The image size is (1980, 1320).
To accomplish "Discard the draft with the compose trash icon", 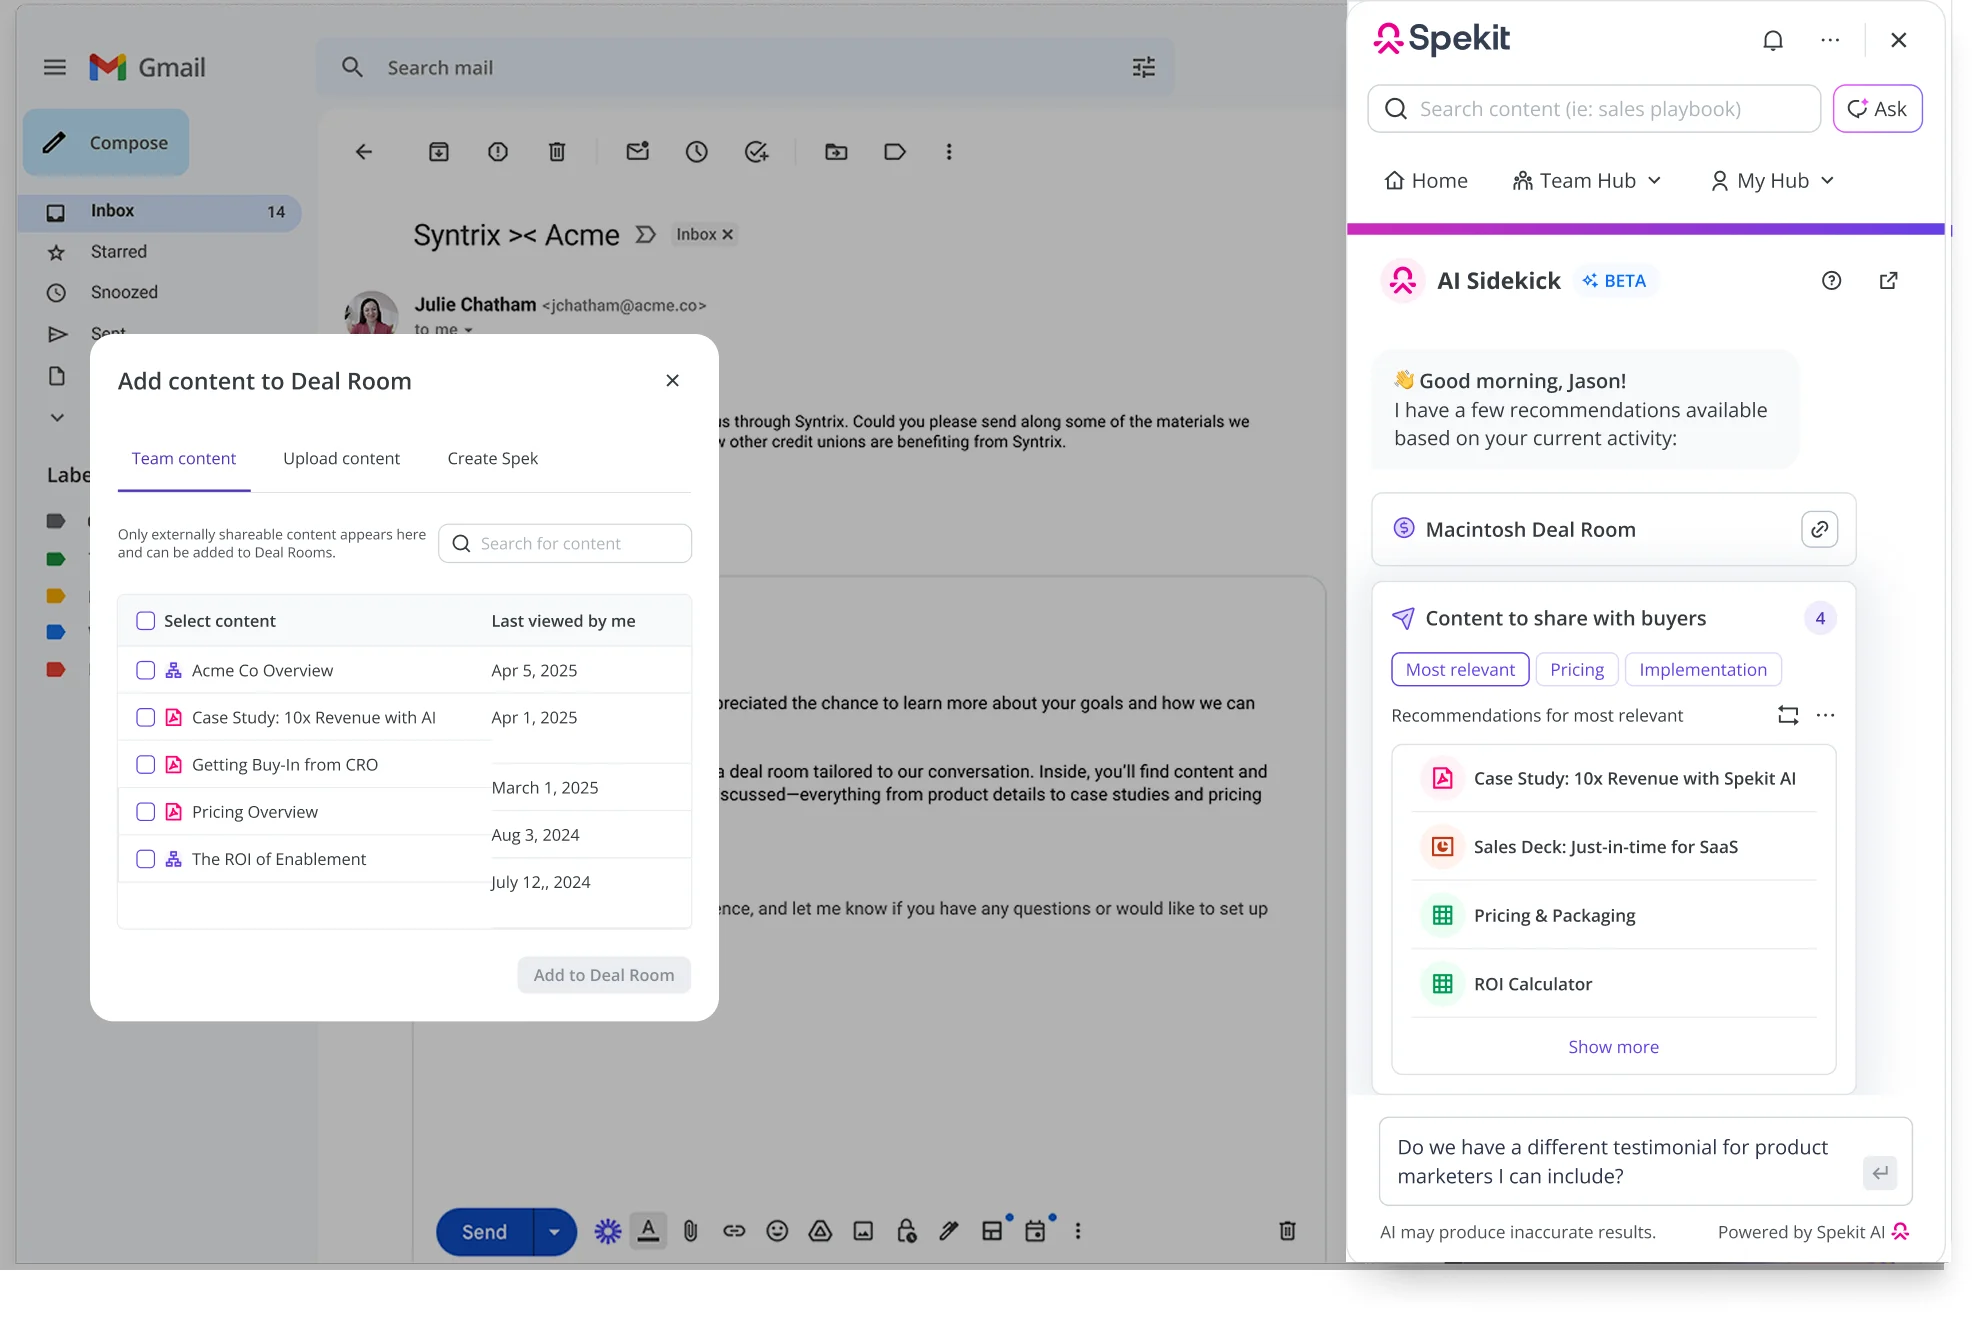I will point(1288,1231).
